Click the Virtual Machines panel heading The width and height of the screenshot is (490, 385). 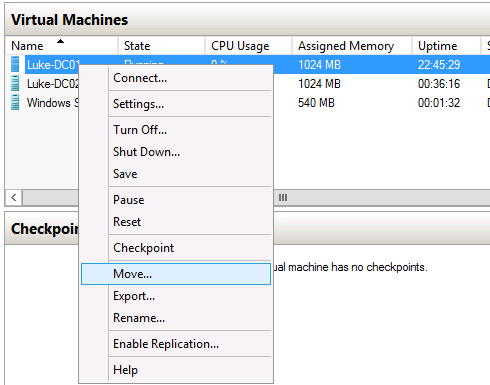tap(69, 20)
